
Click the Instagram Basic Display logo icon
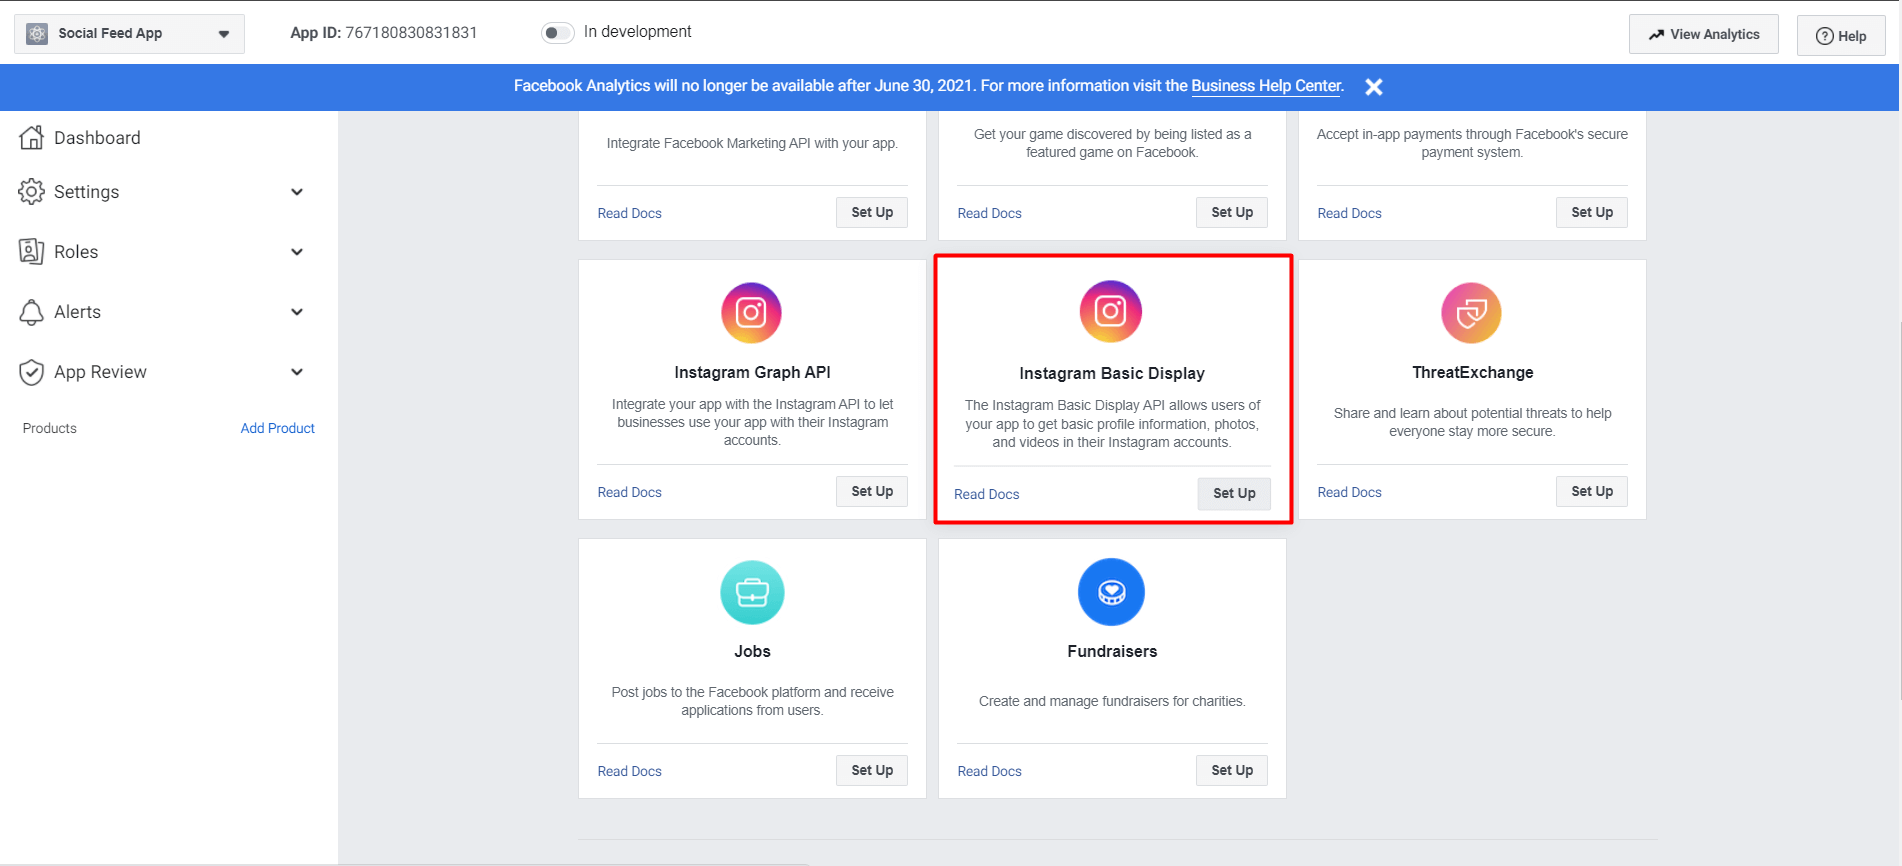tap(1110, 311)
